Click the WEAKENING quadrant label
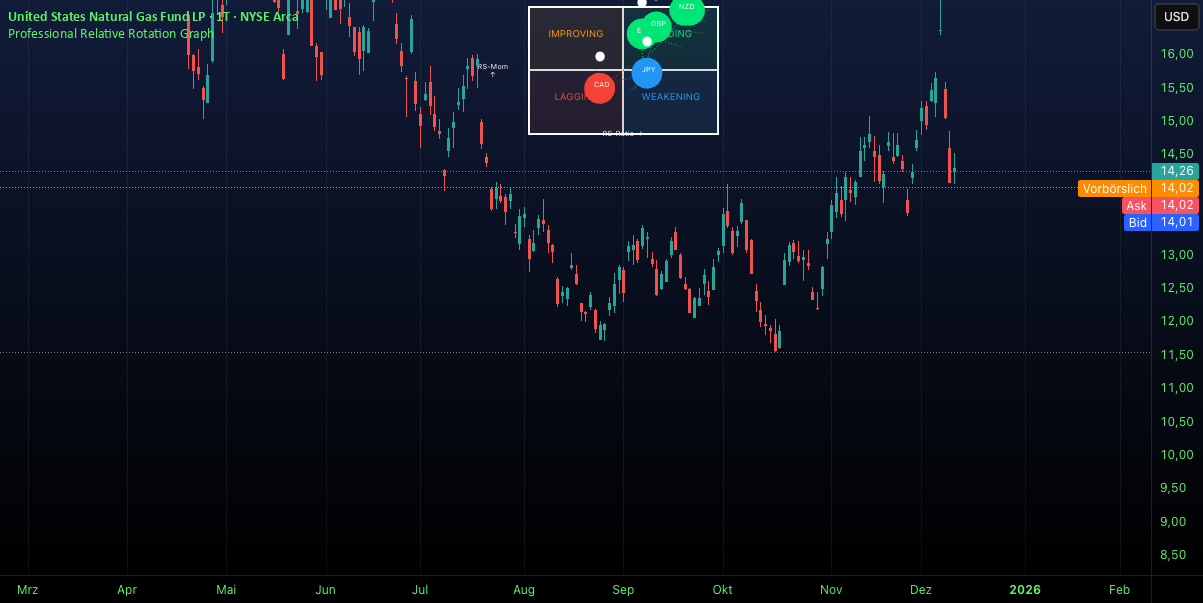 671,97
